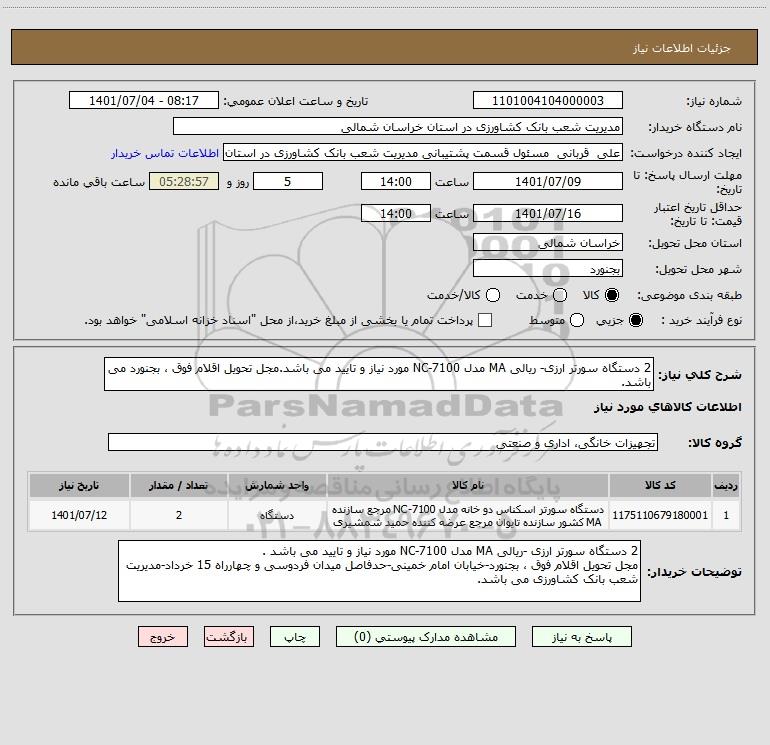Image resolution: width=770 pixels, height=745 pixels.
Task: Click مشاهده مدارک پیوستی (0) button
Action: (426, 637)
